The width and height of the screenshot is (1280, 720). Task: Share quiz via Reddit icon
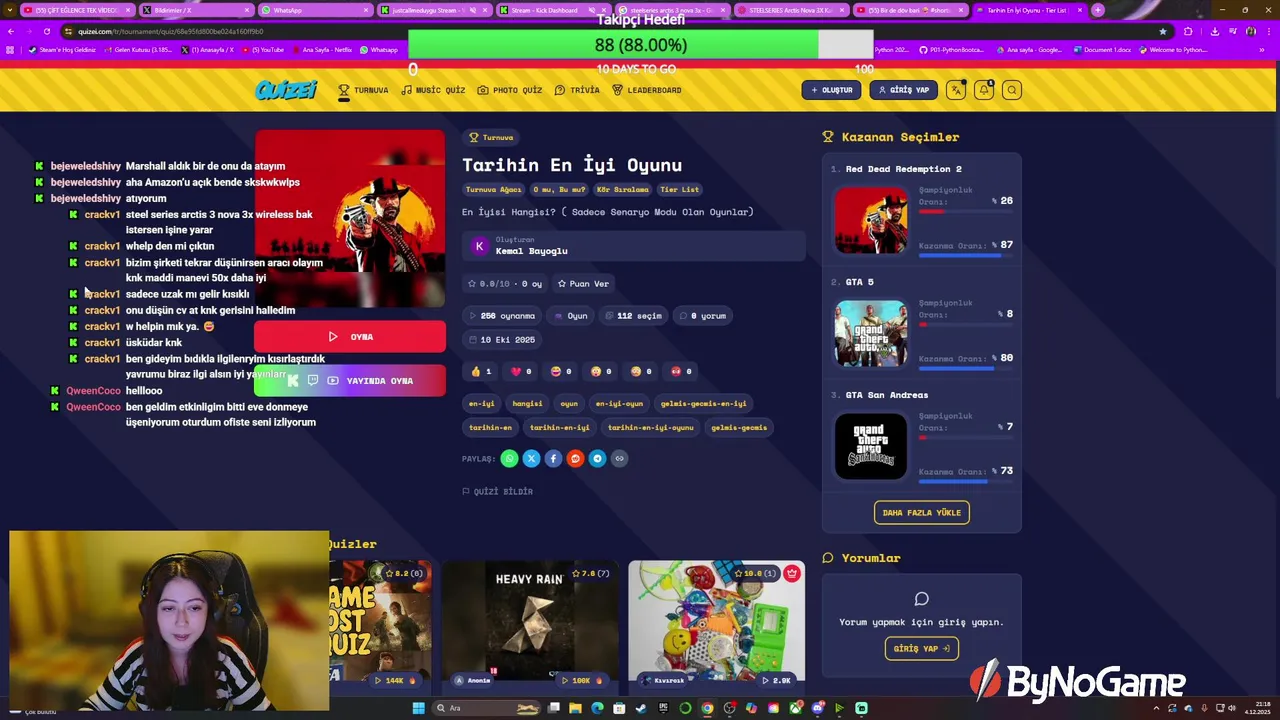(x=575, y=458)
